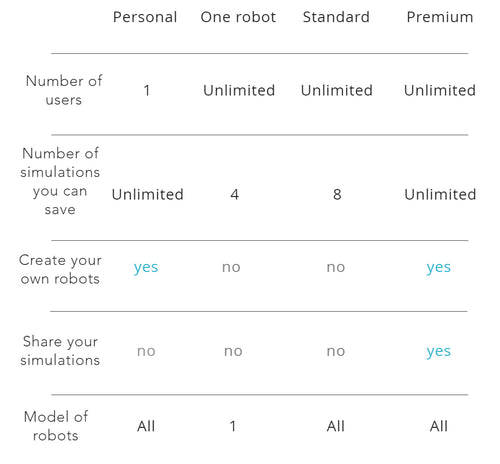Click the 8 simulations value for Standard
This screenshot has height=464, width=500.
pyautogui.click(x=337, y=194)
